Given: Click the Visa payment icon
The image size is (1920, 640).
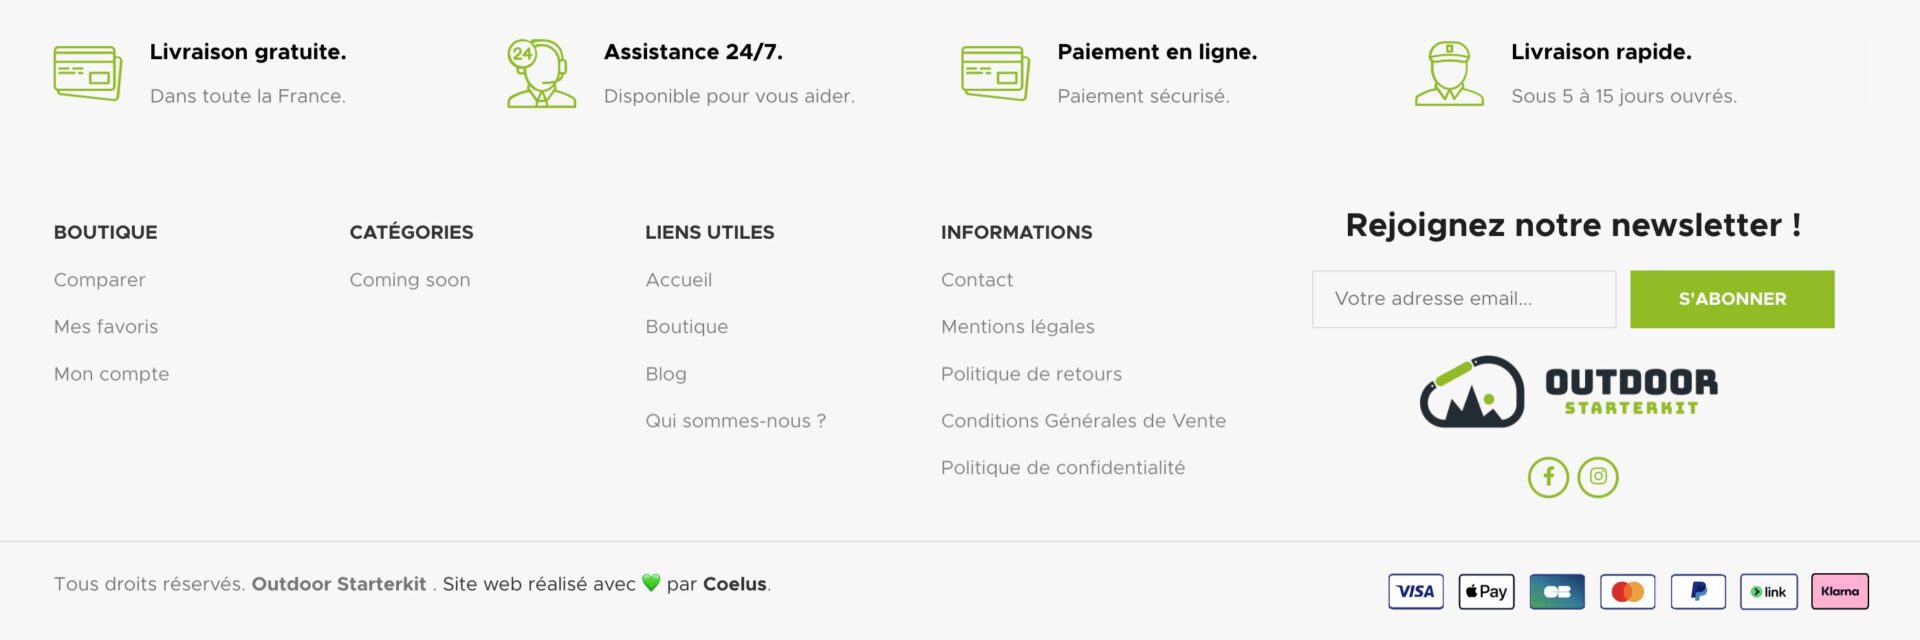Looking at the screenshot, I should coord(1414,591).
